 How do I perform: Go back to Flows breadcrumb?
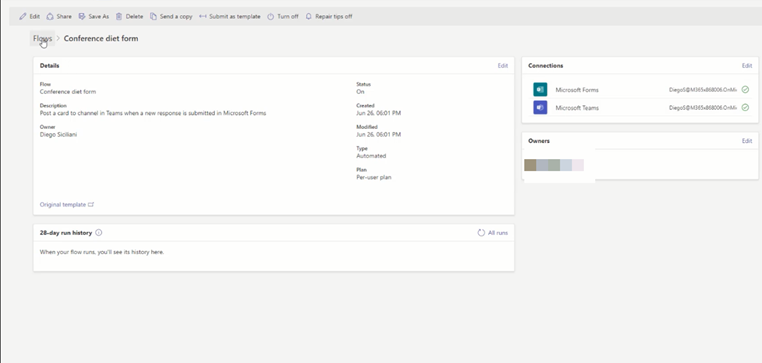click(42, 38)
